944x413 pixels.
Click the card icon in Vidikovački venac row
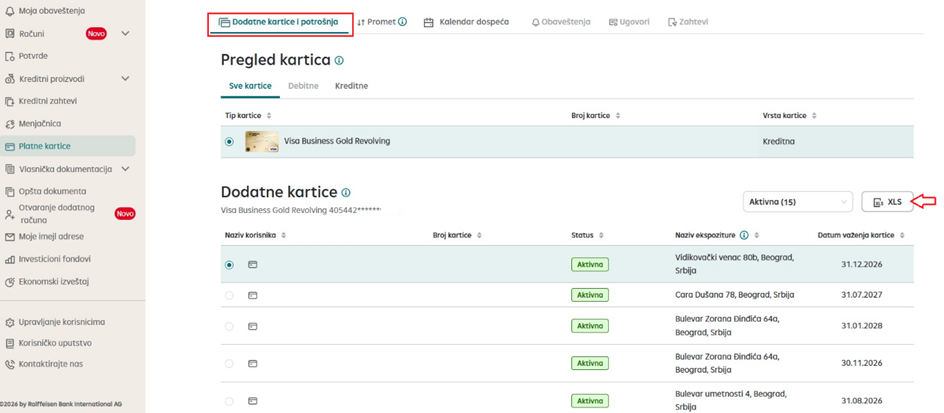coord(253,264)
